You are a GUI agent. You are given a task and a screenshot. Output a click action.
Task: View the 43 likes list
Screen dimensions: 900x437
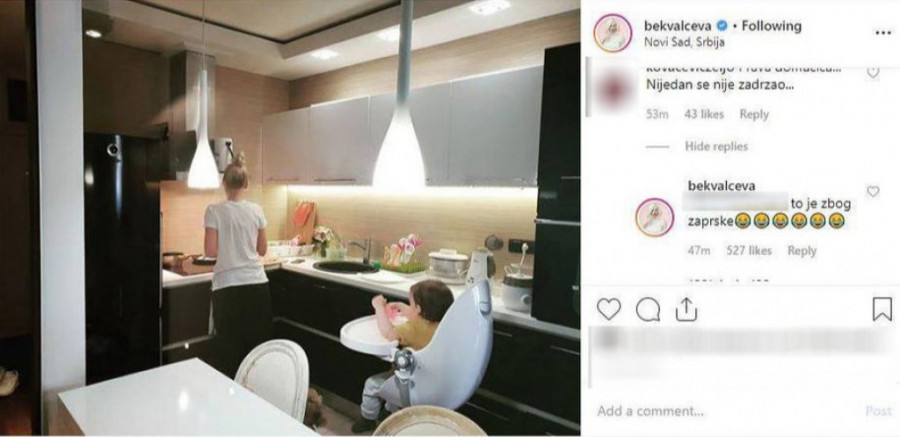(704, 114)
